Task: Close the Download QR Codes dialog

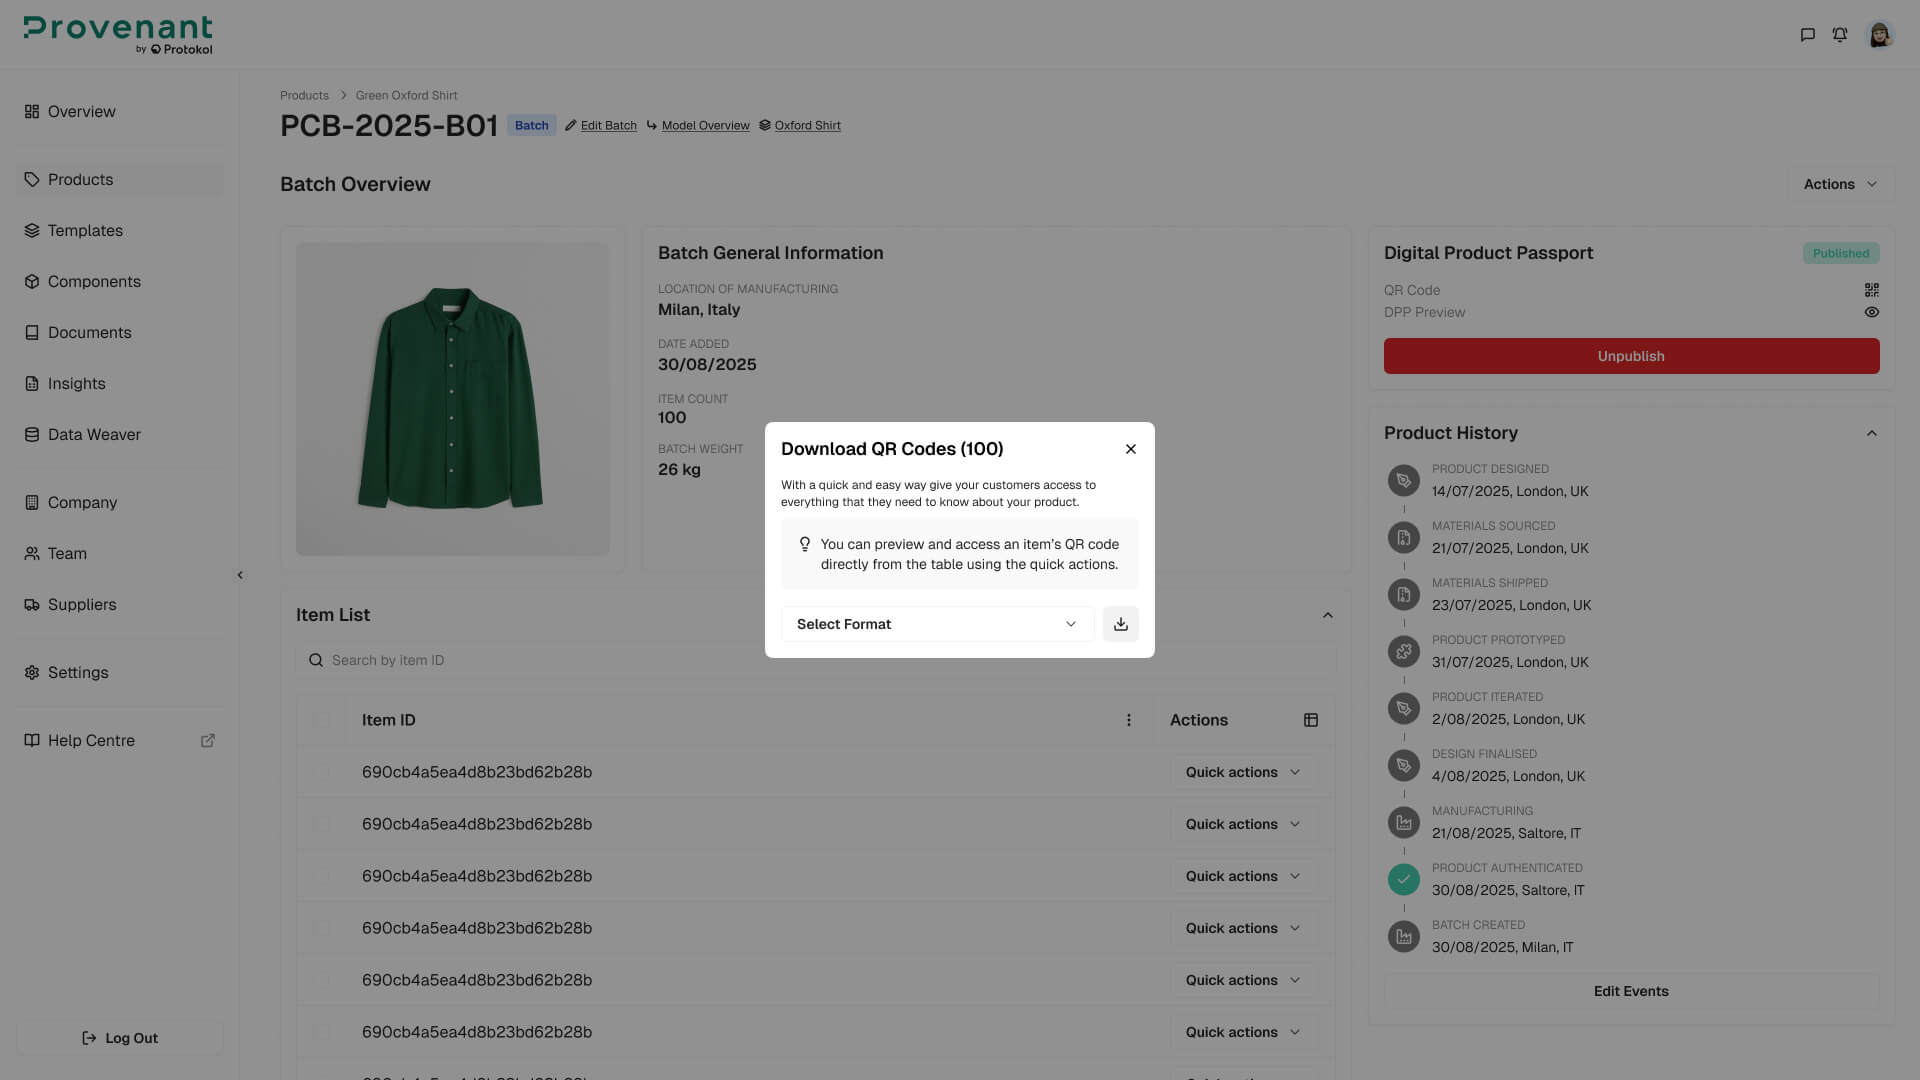Action: [1130, 449]
